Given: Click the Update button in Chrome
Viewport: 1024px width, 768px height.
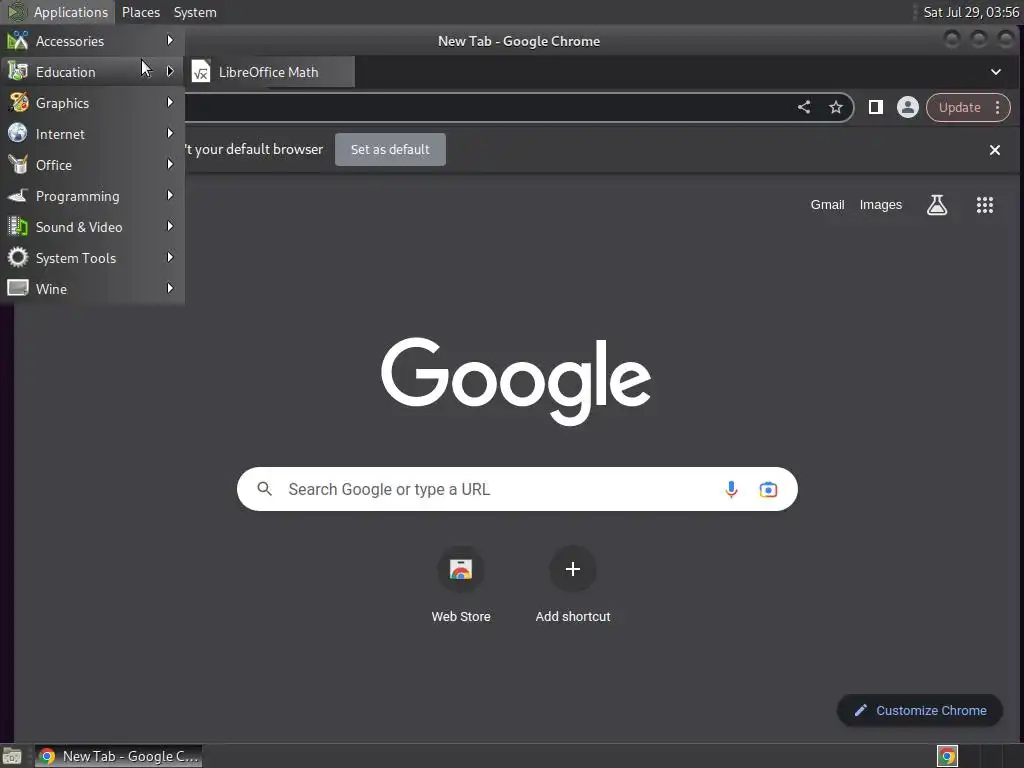Looking at the screenshot, I should pyautogui.click(x=959, y=108).
